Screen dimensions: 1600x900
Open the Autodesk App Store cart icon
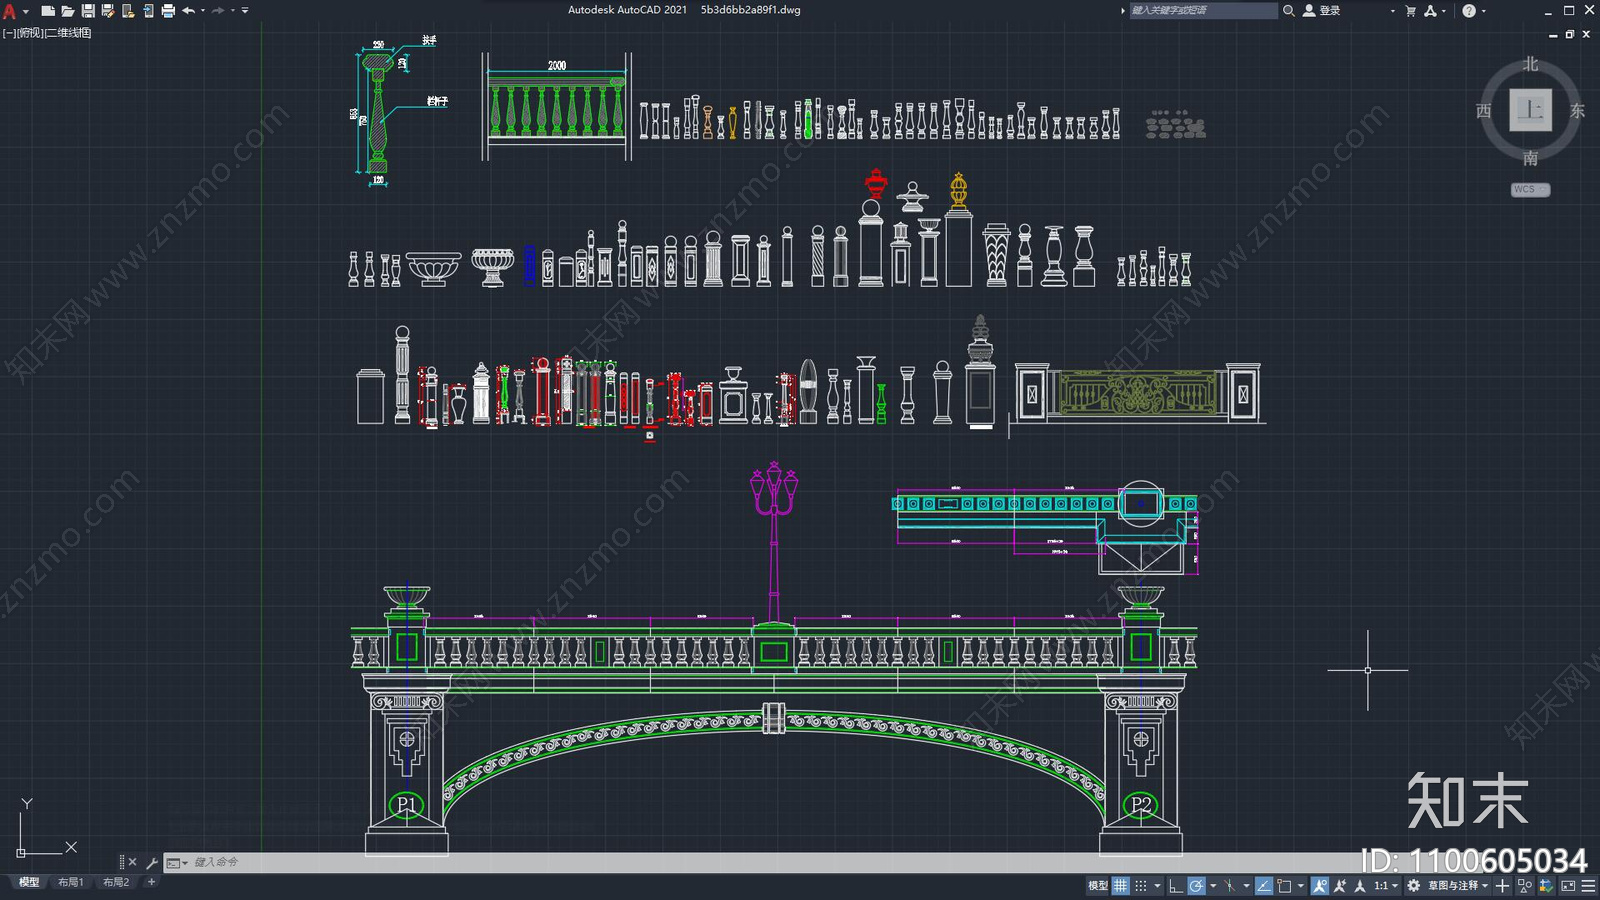click(1411, 11)
